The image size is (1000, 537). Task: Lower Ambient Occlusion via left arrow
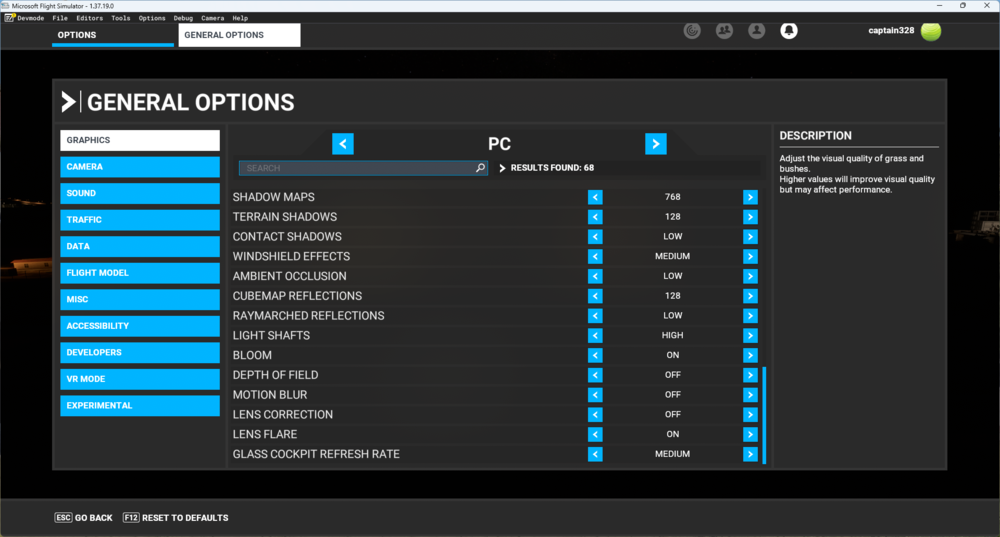(595, 276)
